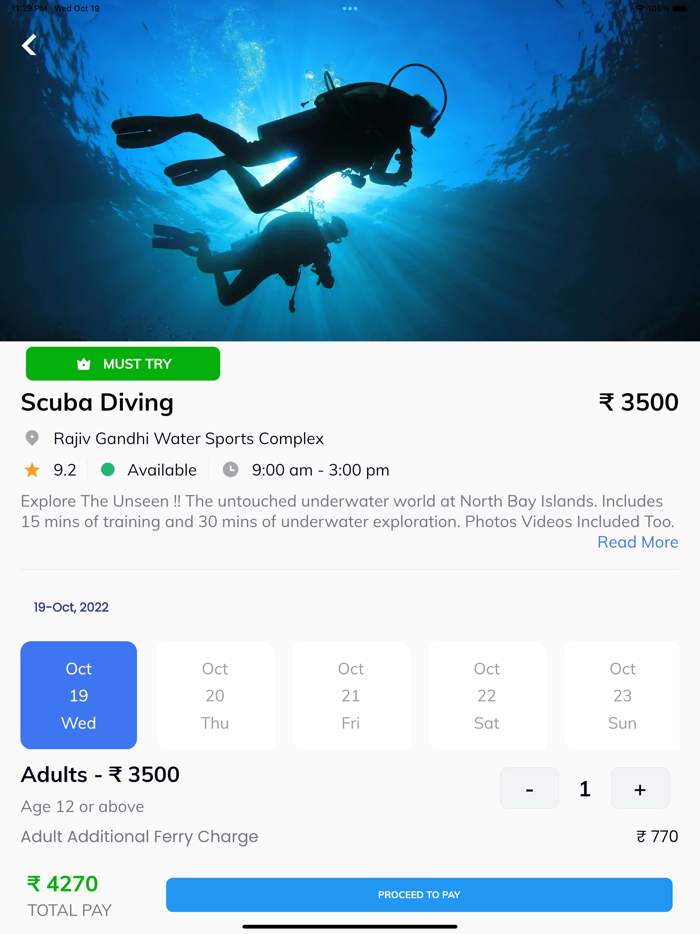The image size is (700, 934).
Task: Increase adult count with plus button
Action: pos(640,789)
